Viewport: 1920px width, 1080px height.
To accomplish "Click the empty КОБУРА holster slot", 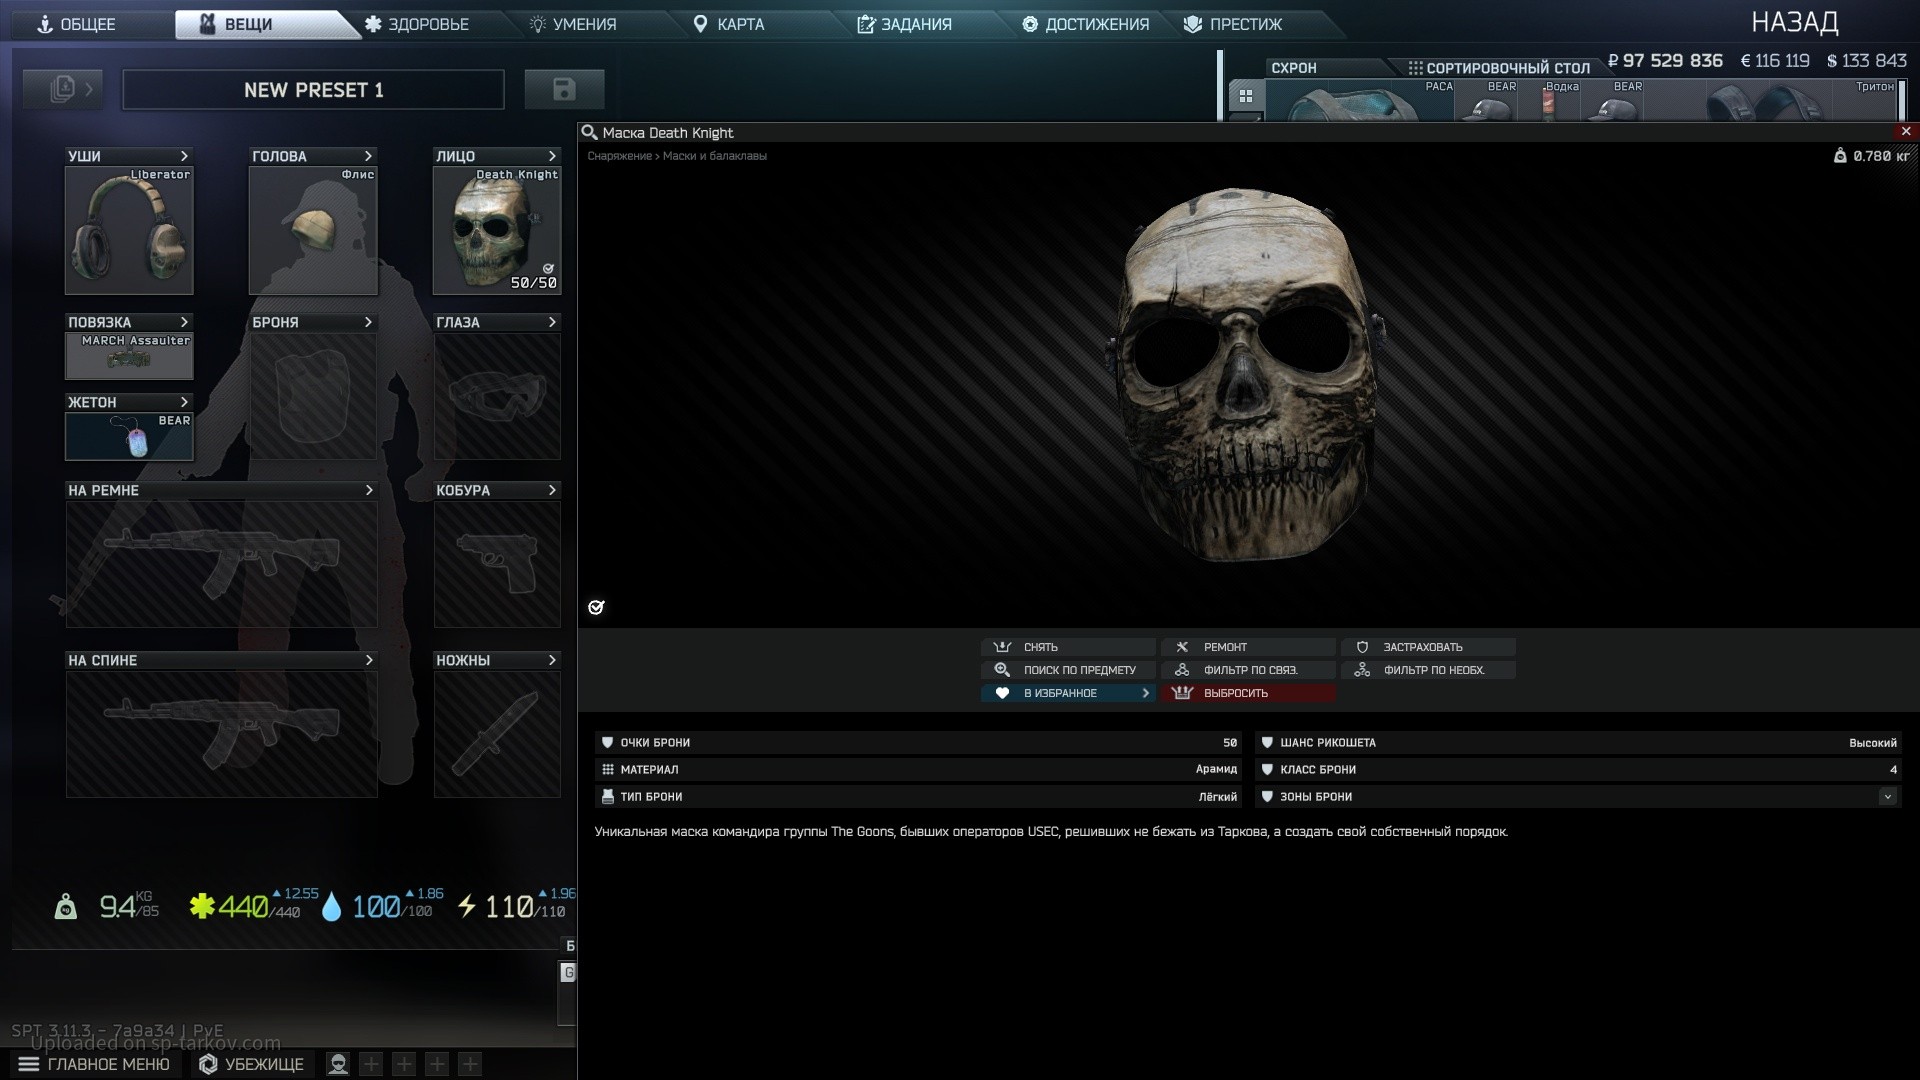I will (x=497, y=564).
